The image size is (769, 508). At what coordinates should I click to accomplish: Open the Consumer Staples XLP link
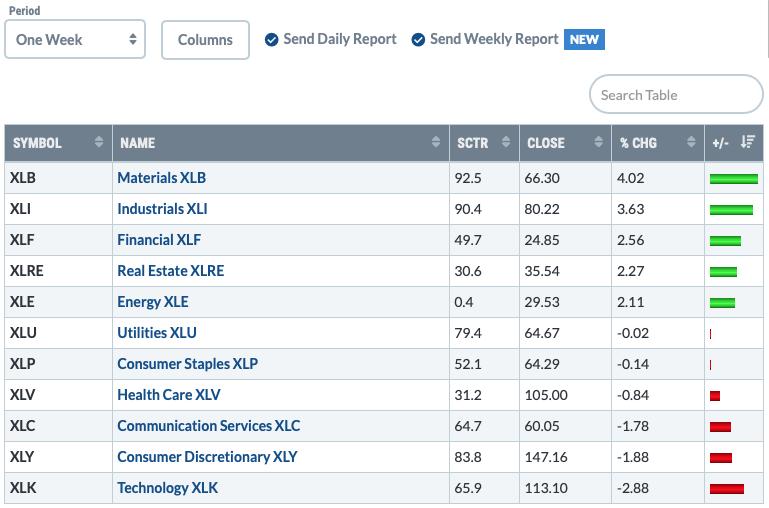coord(187,363)
